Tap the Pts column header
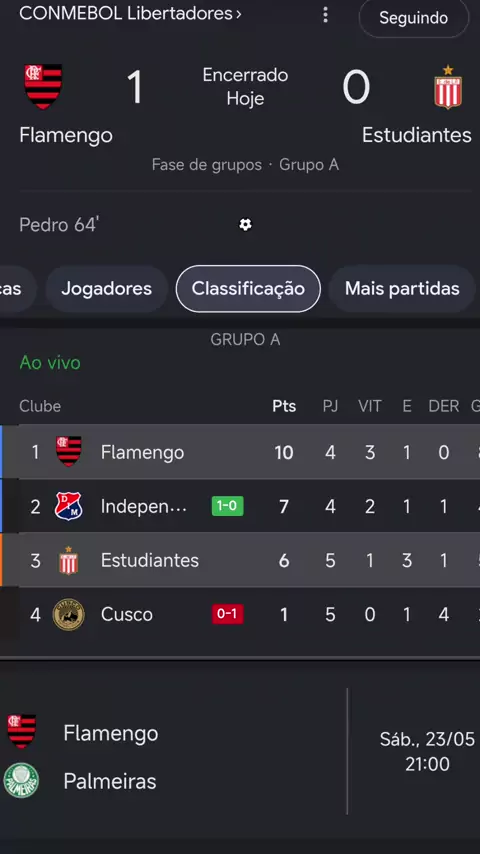 (x=284, y=406)
